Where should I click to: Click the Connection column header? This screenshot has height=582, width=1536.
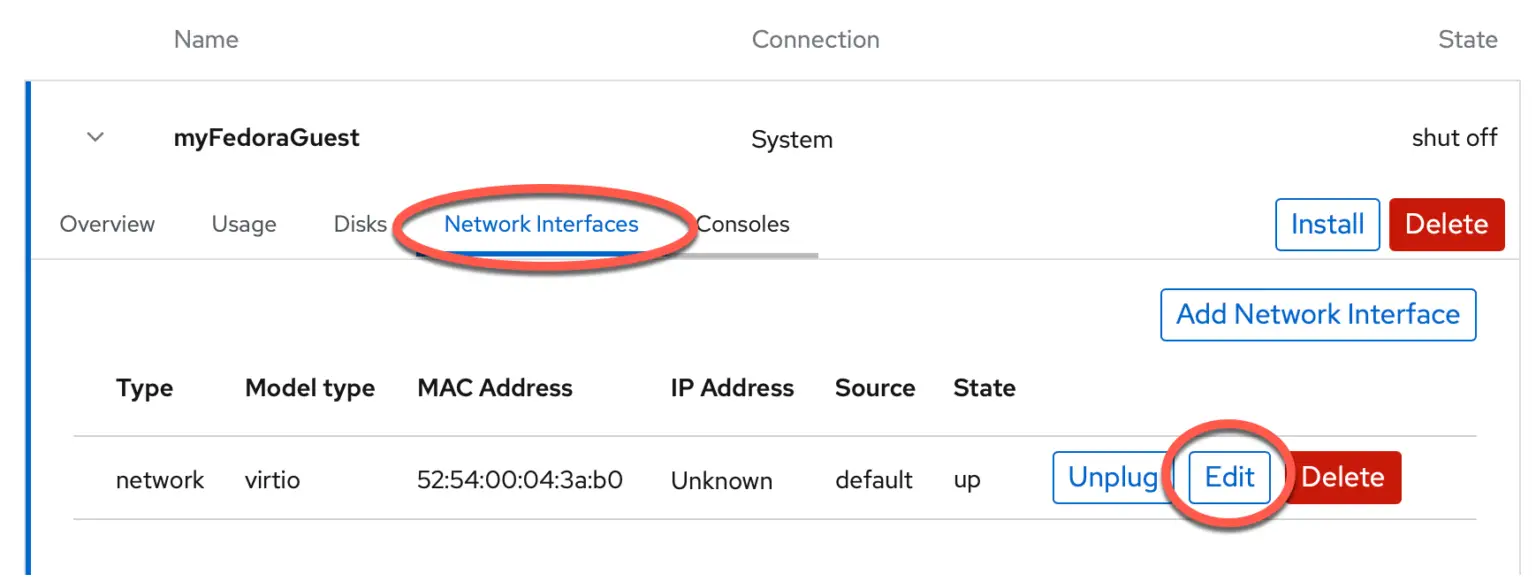click(x=815, y=40)
